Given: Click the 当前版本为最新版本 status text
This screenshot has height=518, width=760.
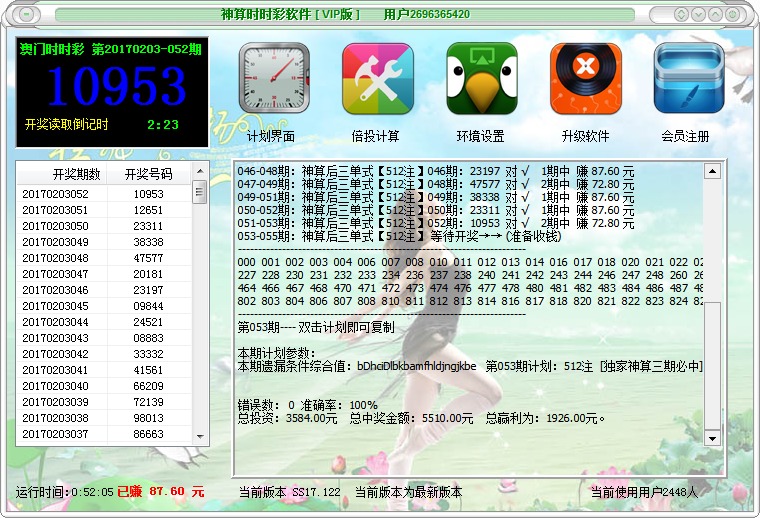Looking at the screenshot, I should point(408,492).
